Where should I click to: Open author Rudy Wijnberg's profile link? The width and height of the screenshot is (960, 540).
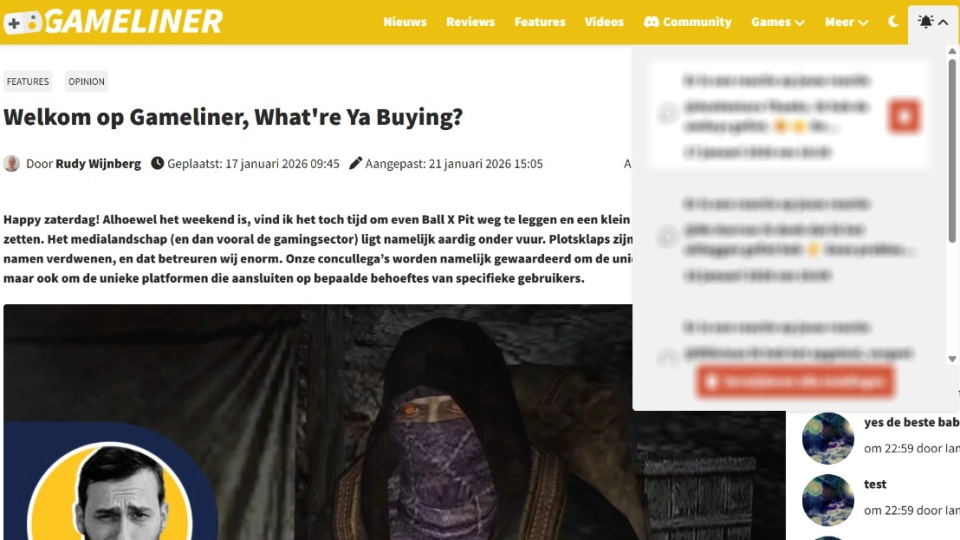98,163
